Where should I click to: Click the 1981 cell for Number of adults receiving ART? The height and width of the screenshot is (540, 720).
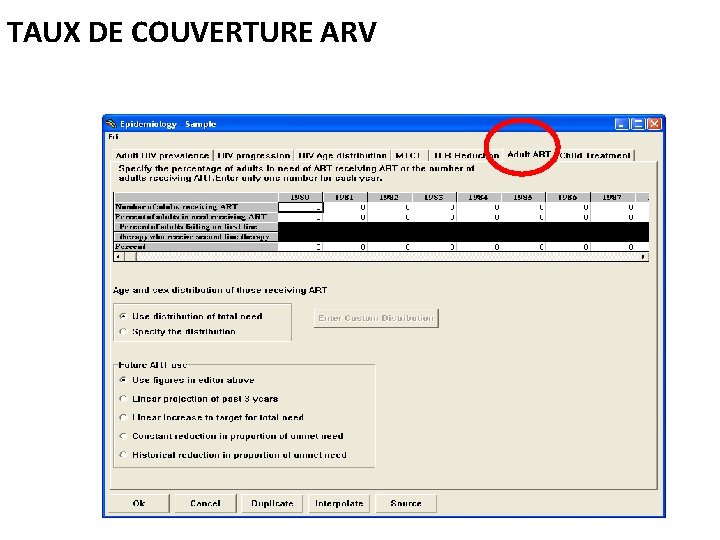coord(345,207)
